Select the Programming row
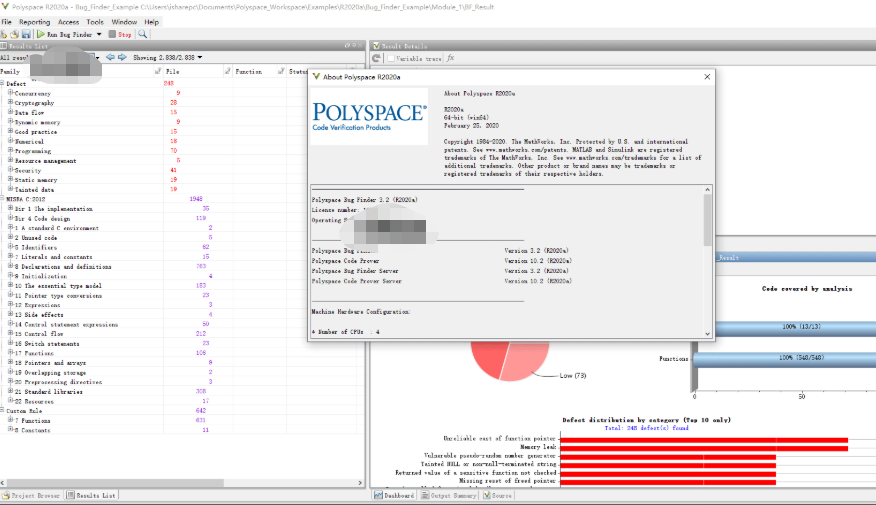Viewport: 876px width, 505px height. (x=182, y=151)
